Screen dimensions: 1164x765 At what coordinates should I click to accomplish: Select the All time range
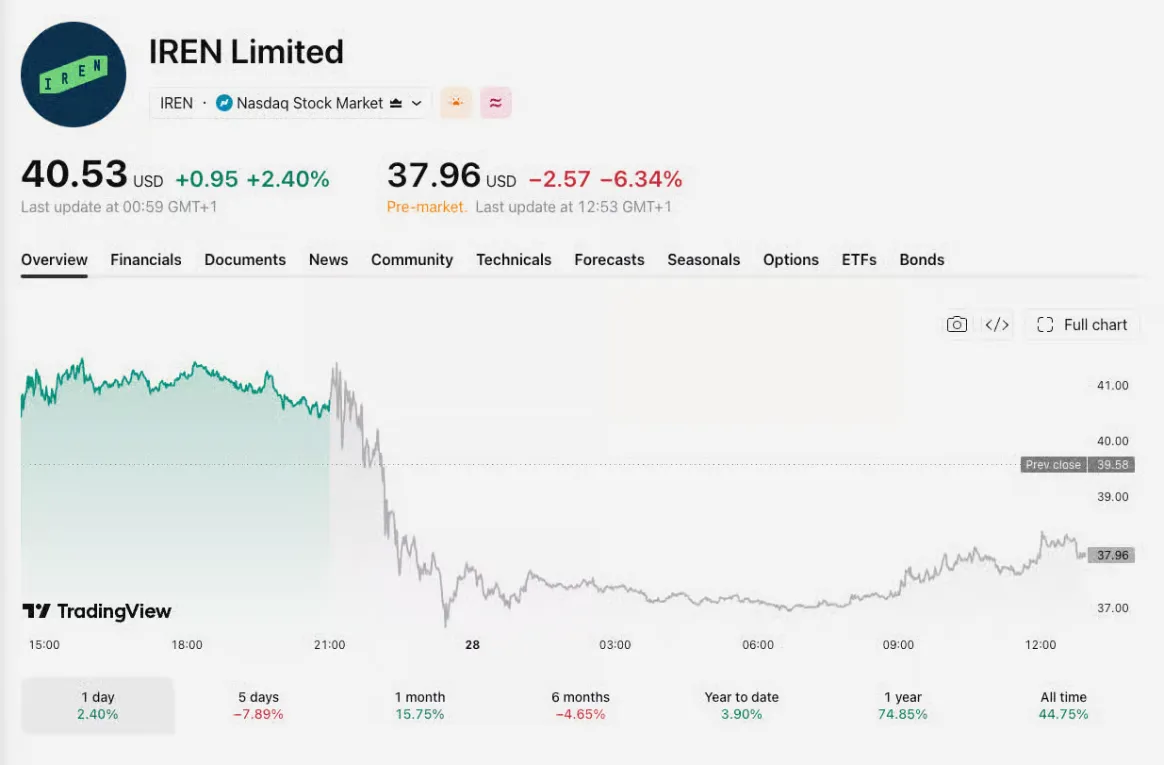coord(1063,706)
